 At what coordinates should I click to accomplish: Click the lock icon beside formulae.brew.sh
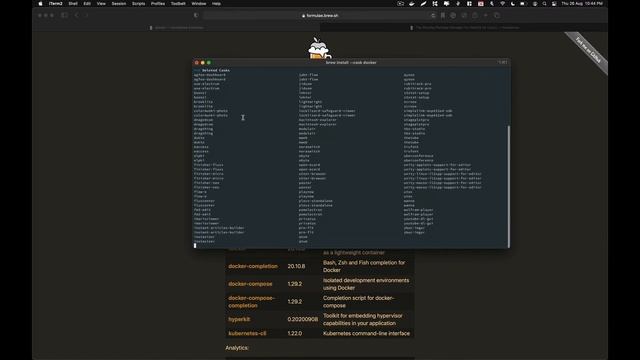[303, 16]
